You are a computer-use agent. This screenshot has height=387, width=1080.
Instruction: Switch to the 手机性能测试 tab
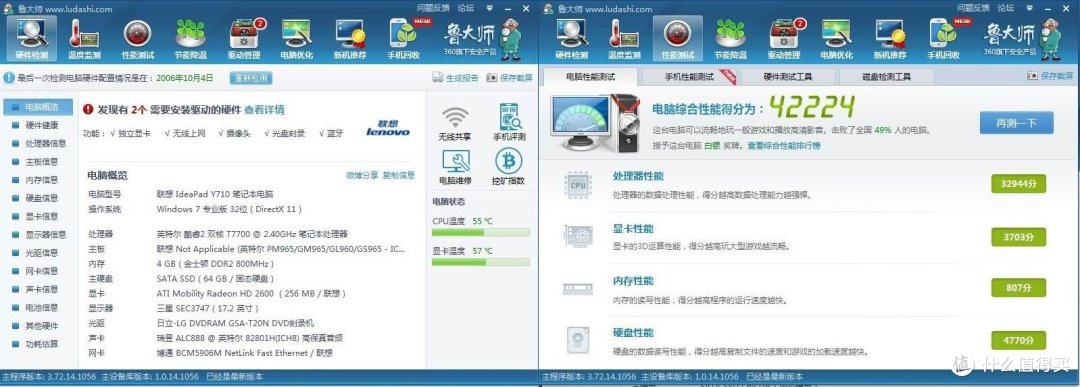click(x=689, y=76)
